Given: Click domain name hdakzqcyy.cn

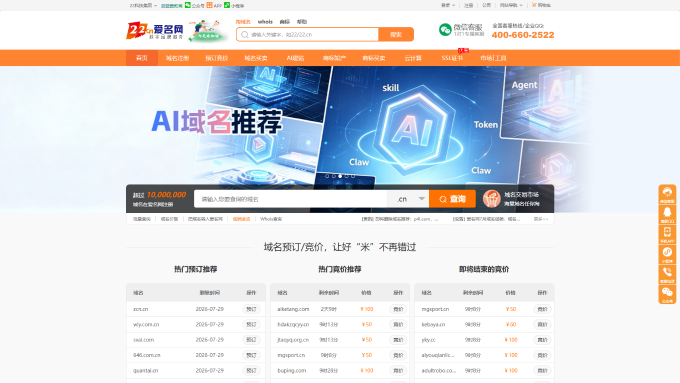Looking at the screenshot, I should [x=293, y=324].
